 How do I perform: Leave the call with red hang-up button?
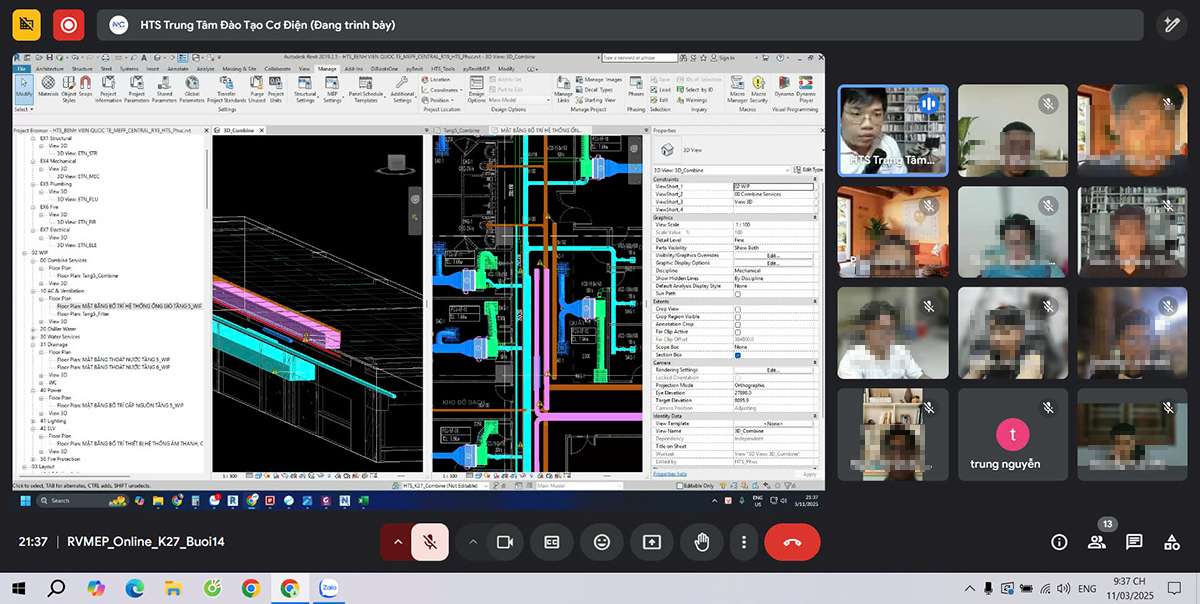click(792, 542)
